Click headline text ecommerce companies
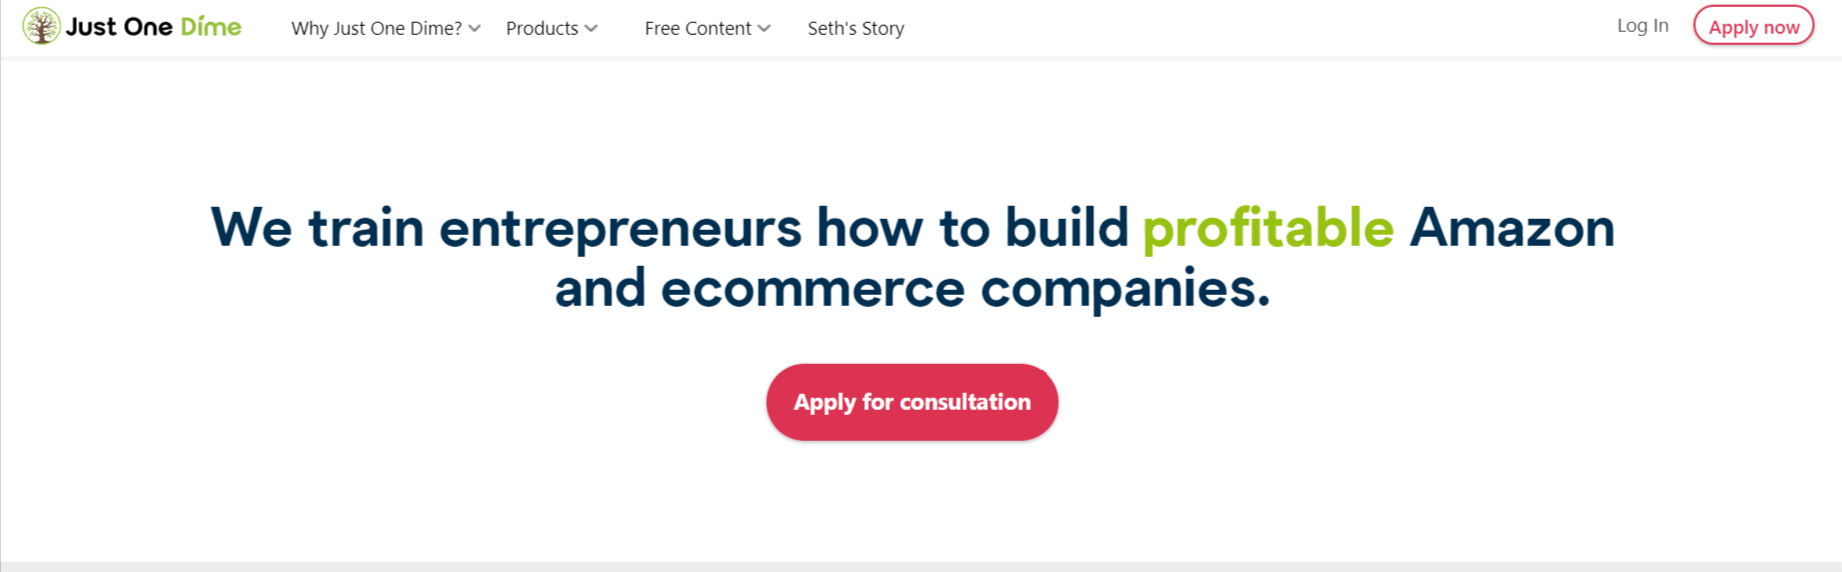 pyautogui.click(x=965, y=289)
